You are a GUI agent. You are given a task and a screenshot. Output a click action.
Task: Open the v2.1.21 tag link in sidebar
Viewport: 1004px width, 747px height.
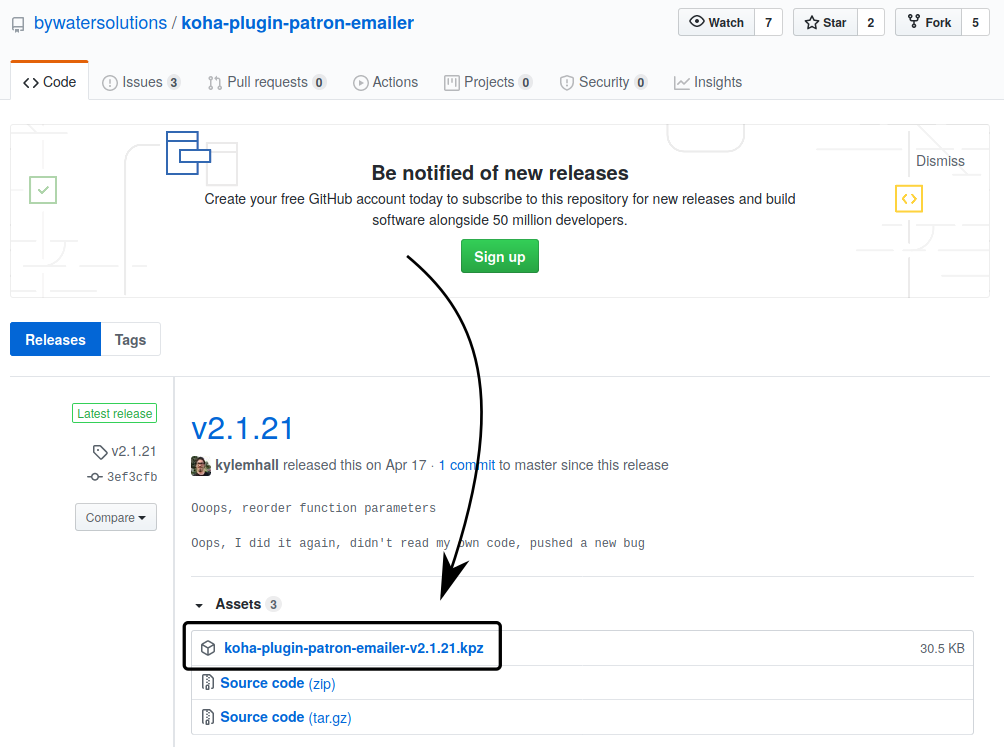125,451
